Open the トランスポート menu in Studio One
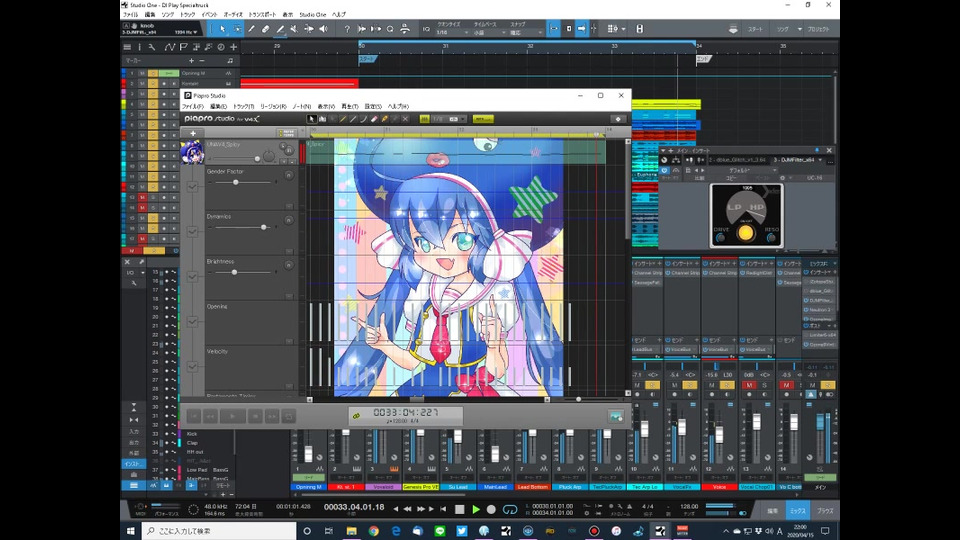The height and width of the screenshot is (540, 960). (x=263, y=15)
